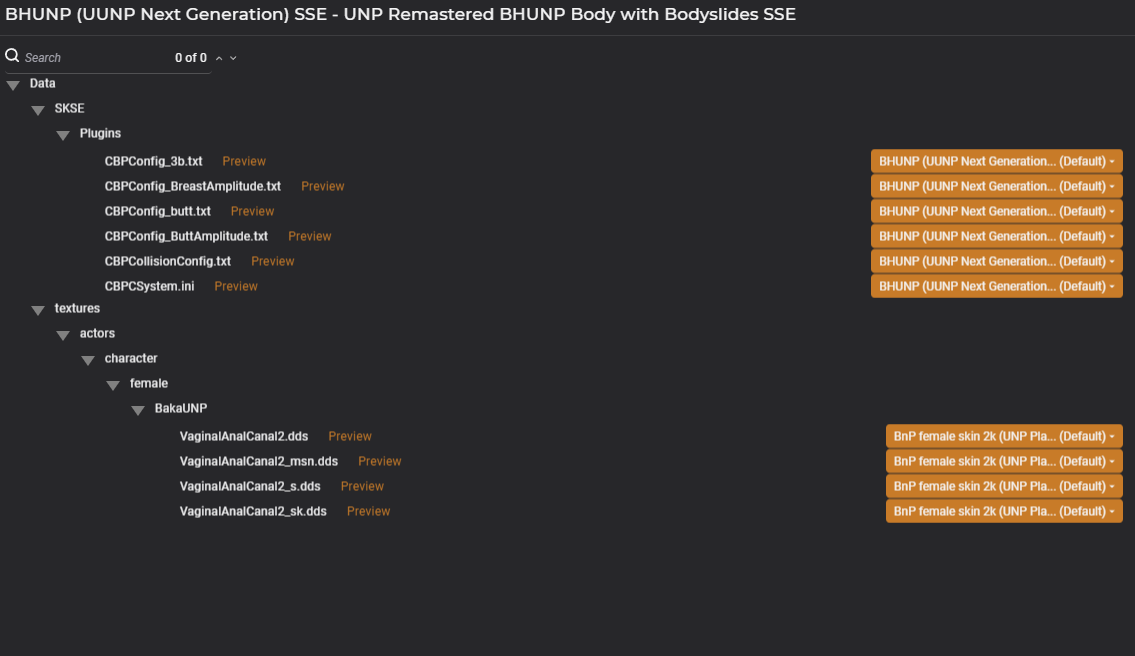
Task: Click the next search result down arrow
Action: tap(233, 58)
